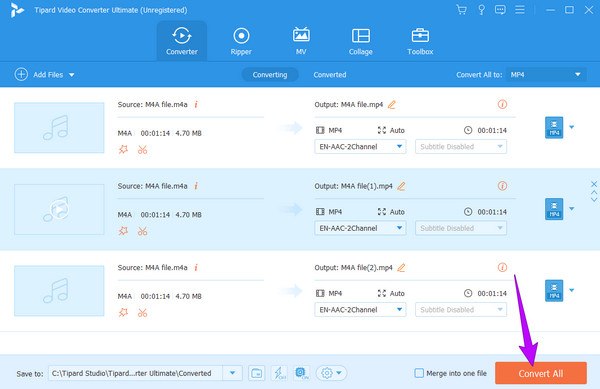Open the shopping cart purchase icon

tap(461, 10)
